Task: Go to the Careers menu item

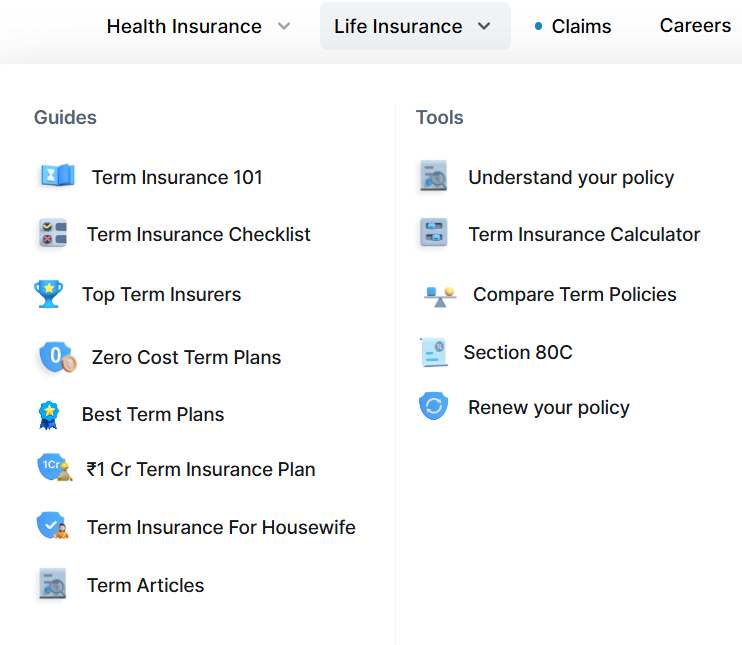Action: (695, 26)
